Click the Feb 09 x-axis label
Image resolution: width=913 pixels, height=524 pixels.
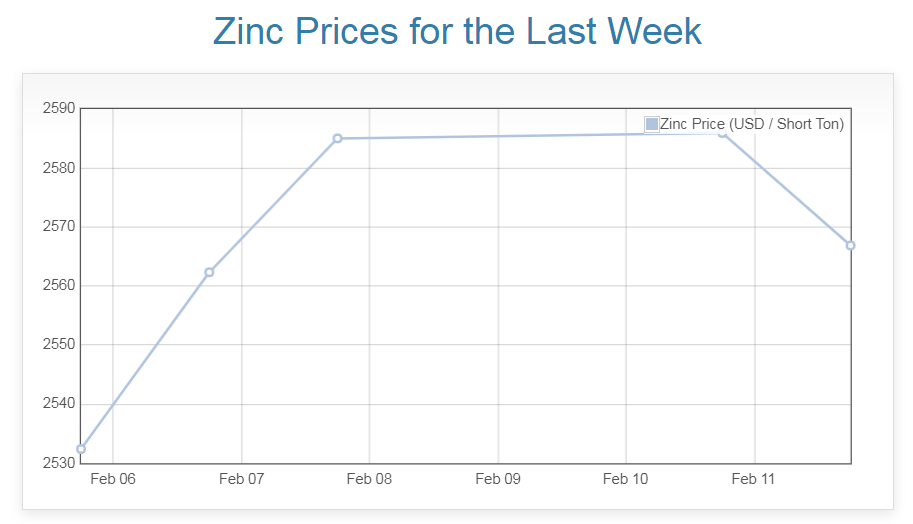[x=498, y=480]
